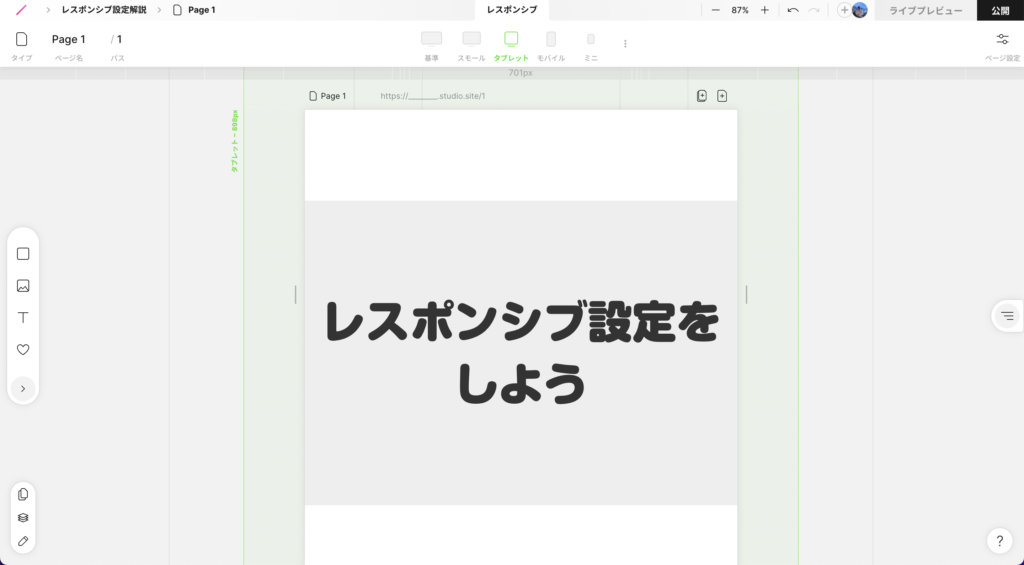Grab the right canvas width handle

coord(746,295)
